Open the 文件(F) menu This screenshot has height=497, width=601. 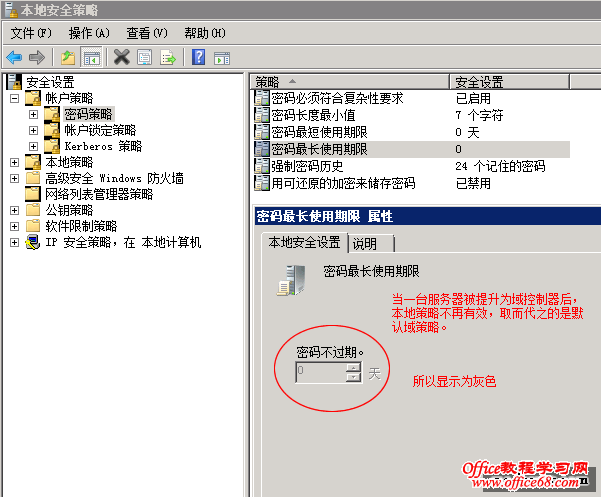click(31, 33)
